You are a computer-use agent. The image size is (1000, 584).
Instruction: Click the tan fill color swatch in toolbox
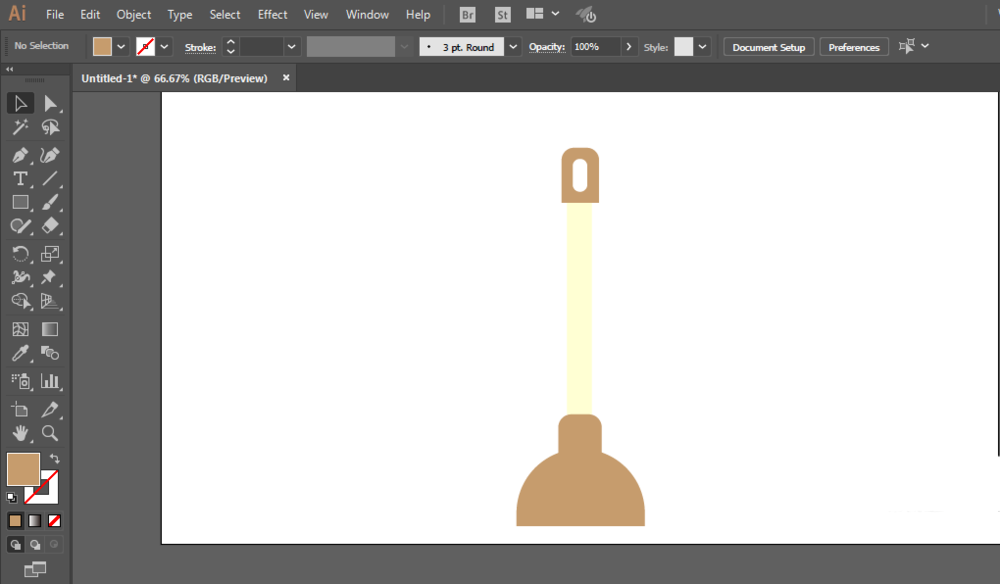pos(23,469)
